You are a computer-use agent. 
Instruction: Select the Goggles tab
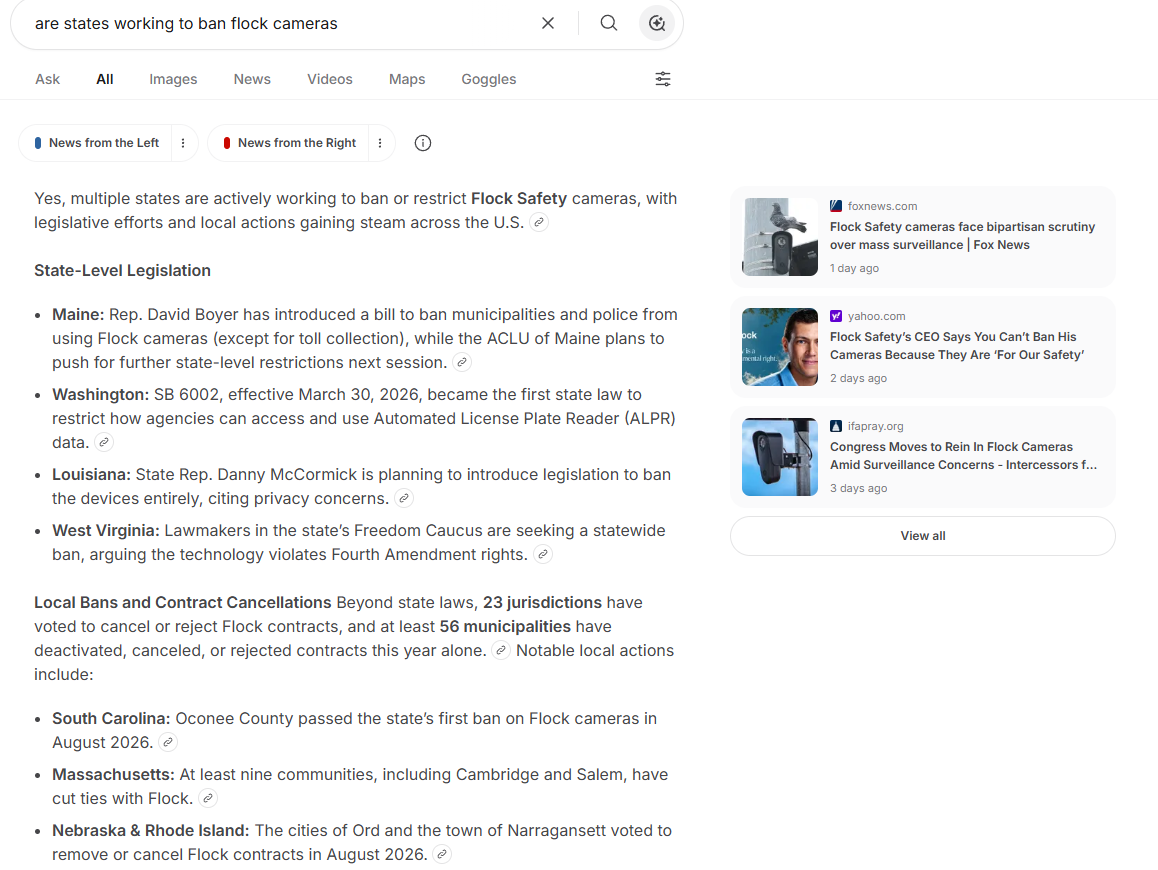(489, 79)
